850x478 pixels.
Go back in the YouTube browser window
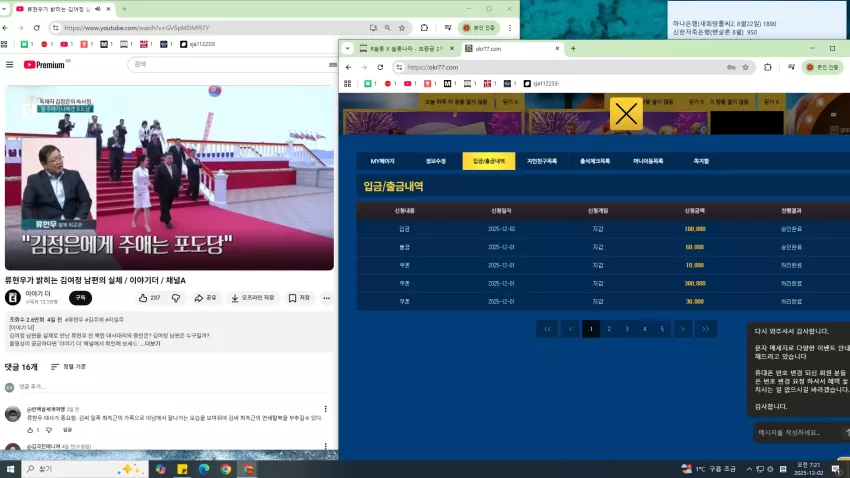point(5,28)
